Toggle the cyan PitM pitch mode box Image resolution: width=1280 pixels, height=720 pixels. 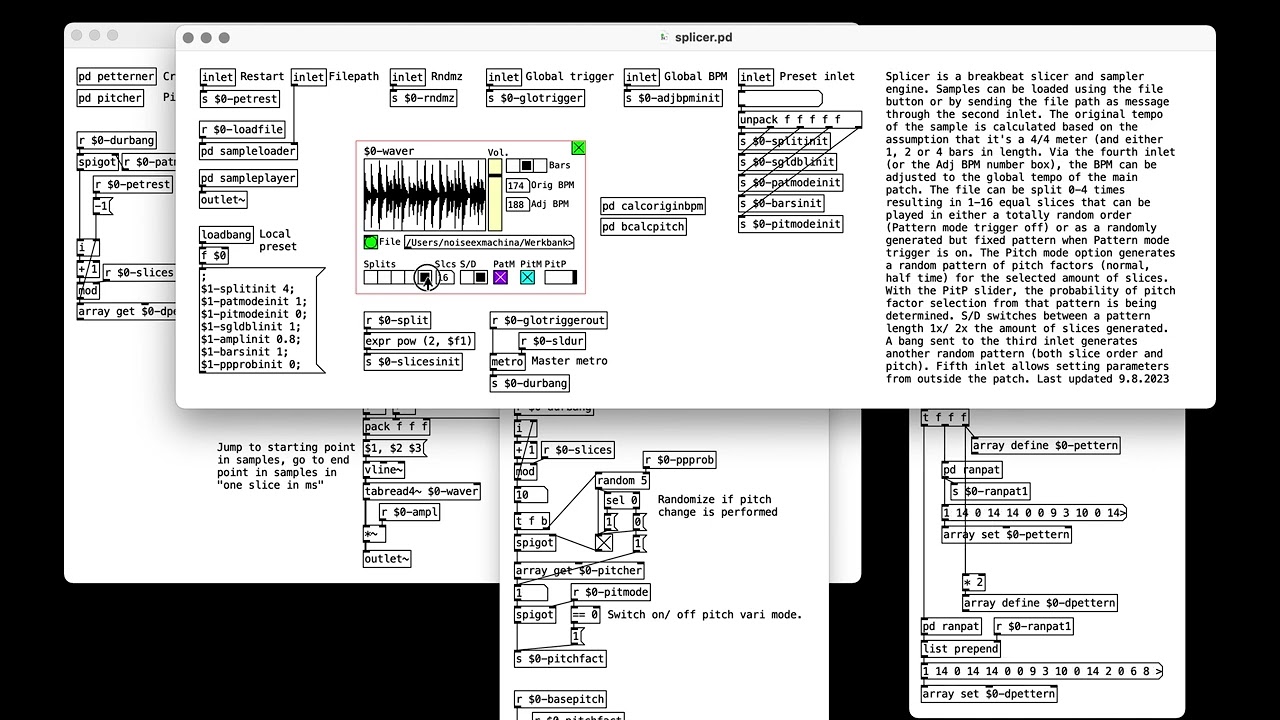click(x=527, y=277)
